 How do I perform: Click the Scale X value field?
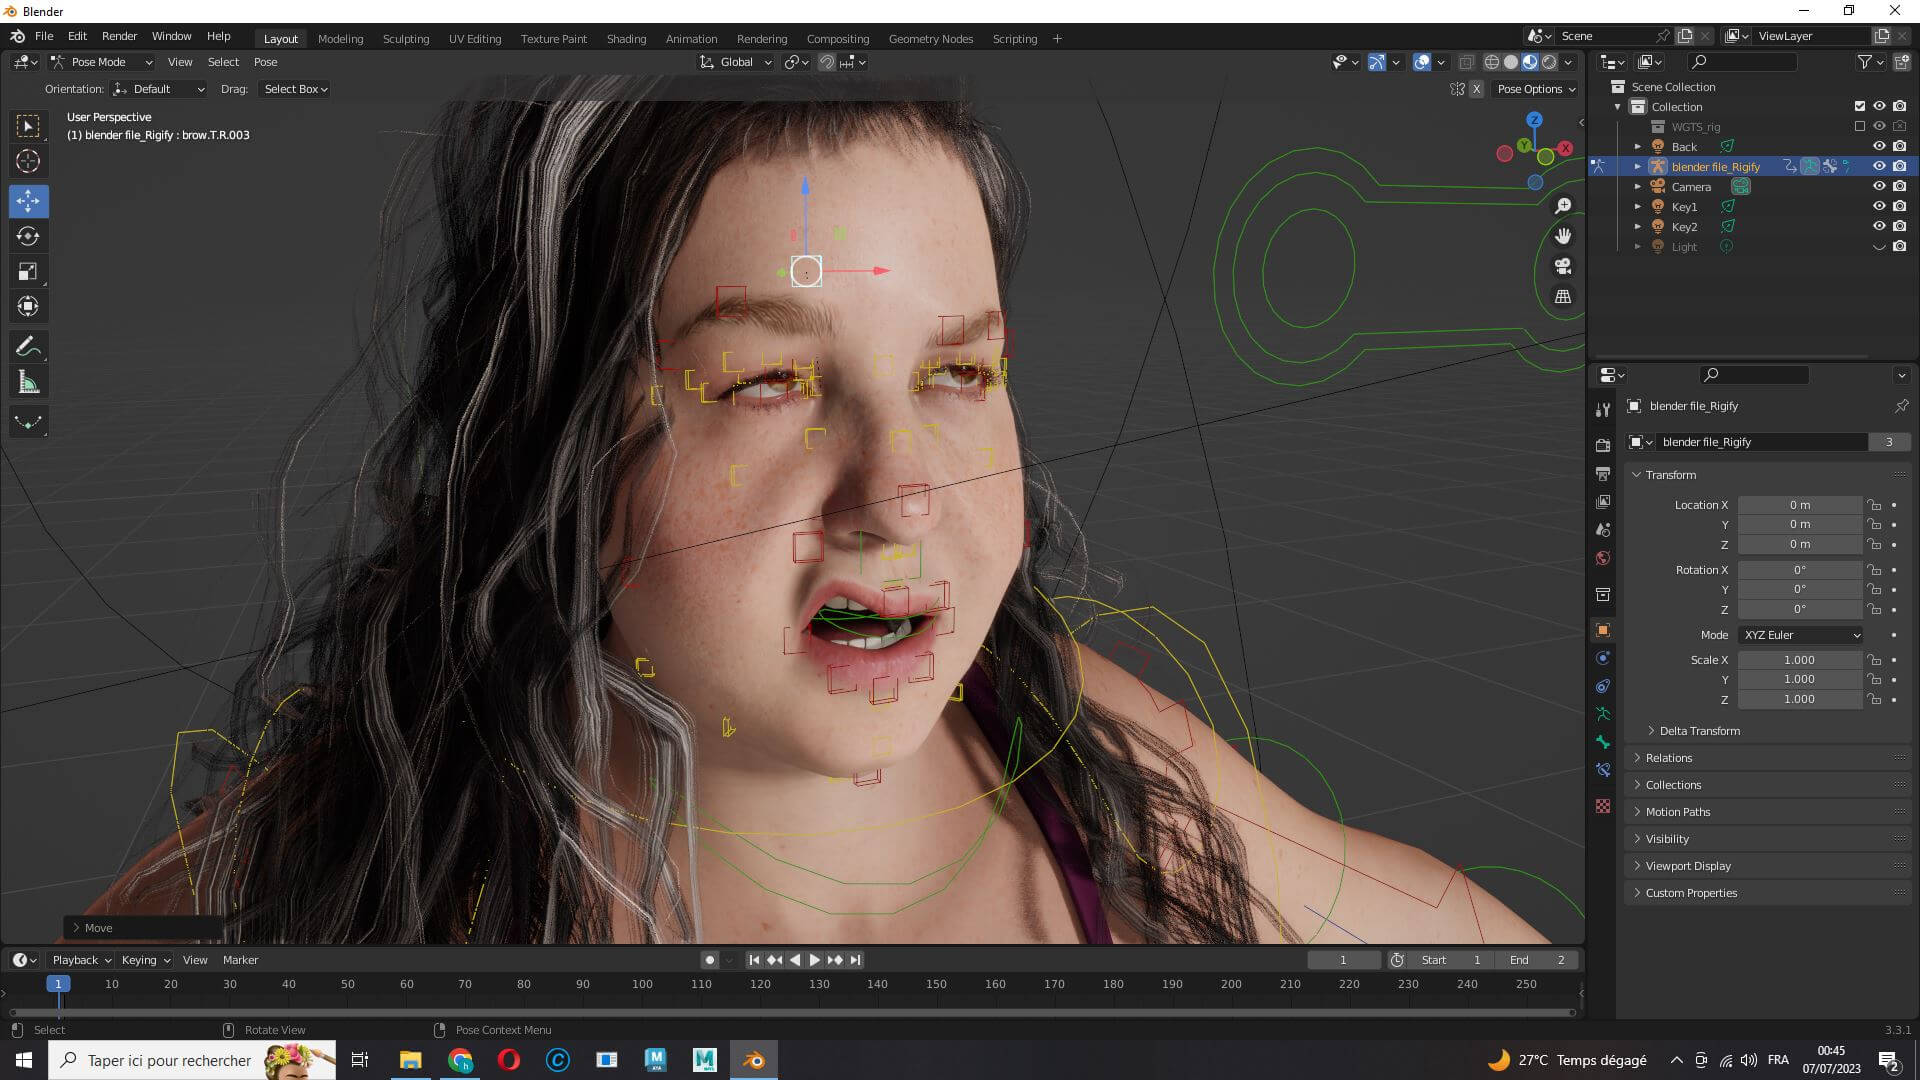pos(1799,660)
